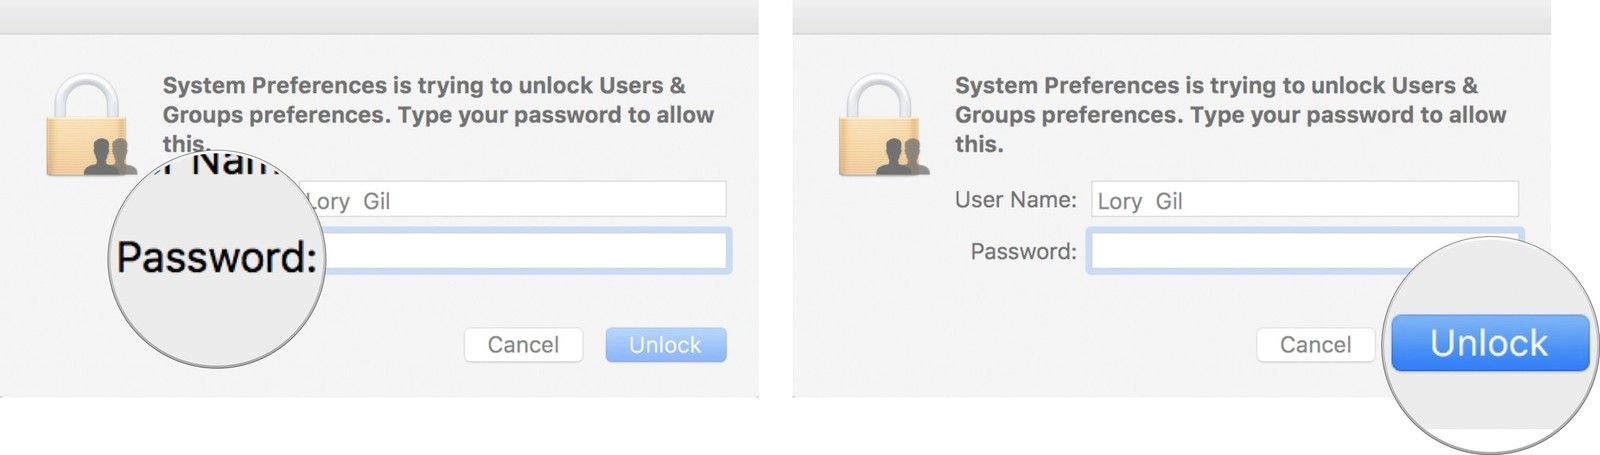Click the magnified Password: label
Viewport: 1600px width, 455px height.
pyautogui.click(x=216, y=258)
